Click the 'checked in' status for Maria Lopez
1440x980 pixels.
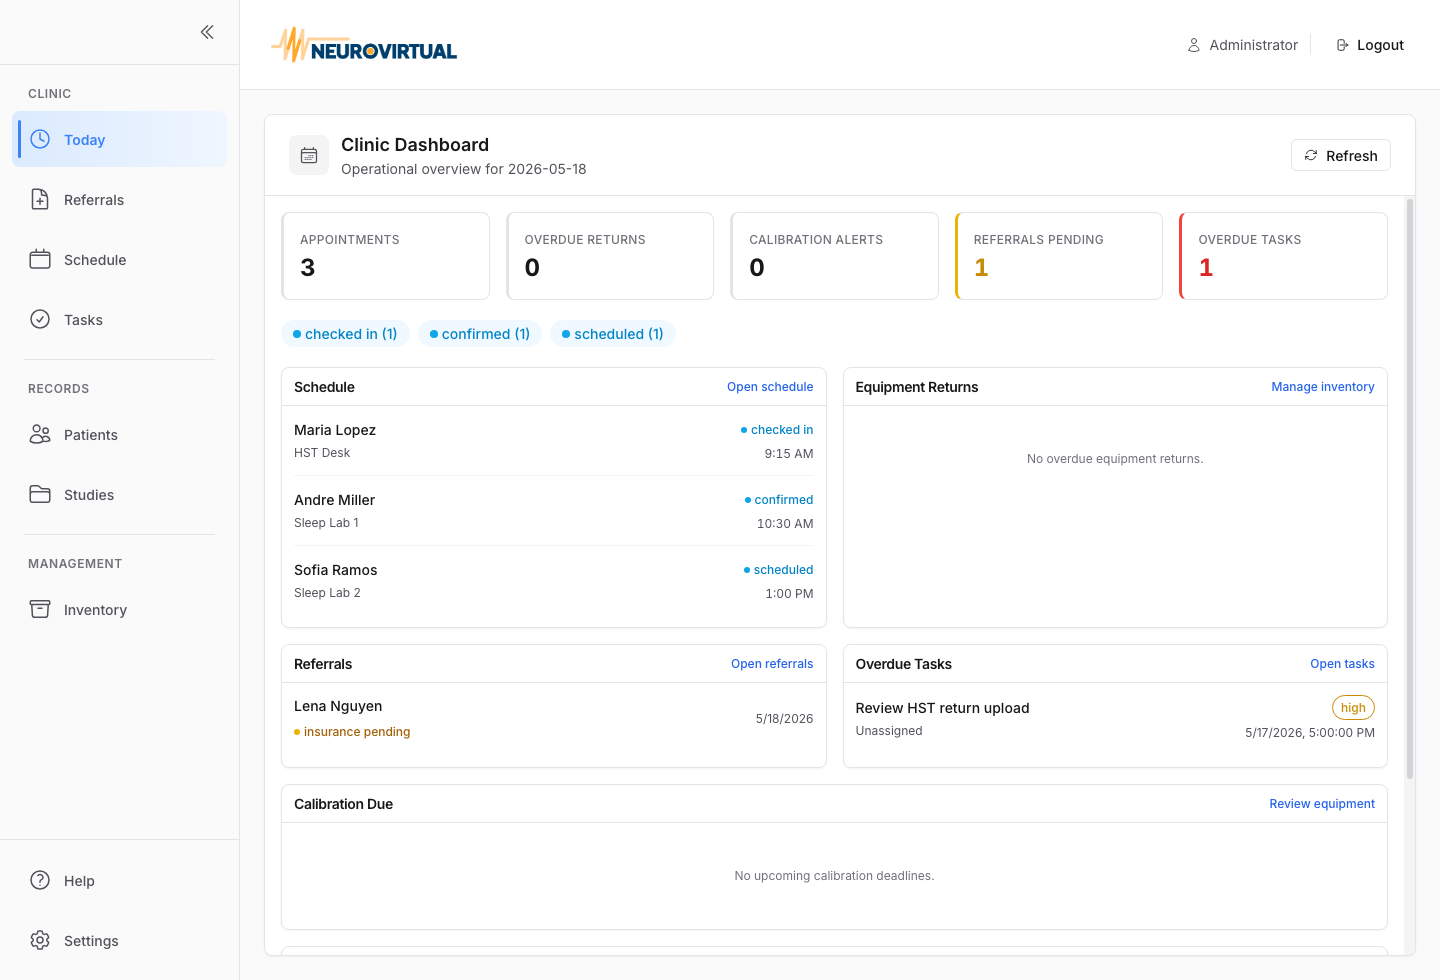coord(777,430)
